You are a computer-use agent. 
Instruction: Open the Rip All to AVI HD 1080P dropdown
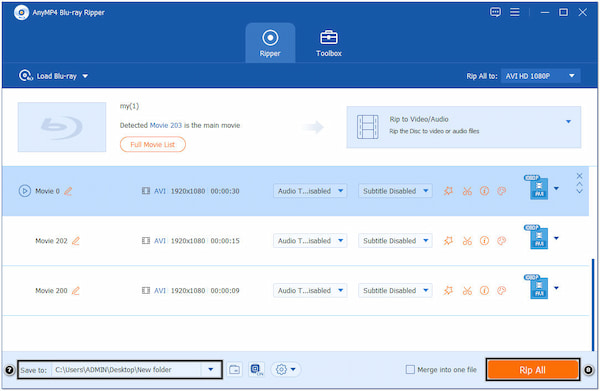(540, 76)
